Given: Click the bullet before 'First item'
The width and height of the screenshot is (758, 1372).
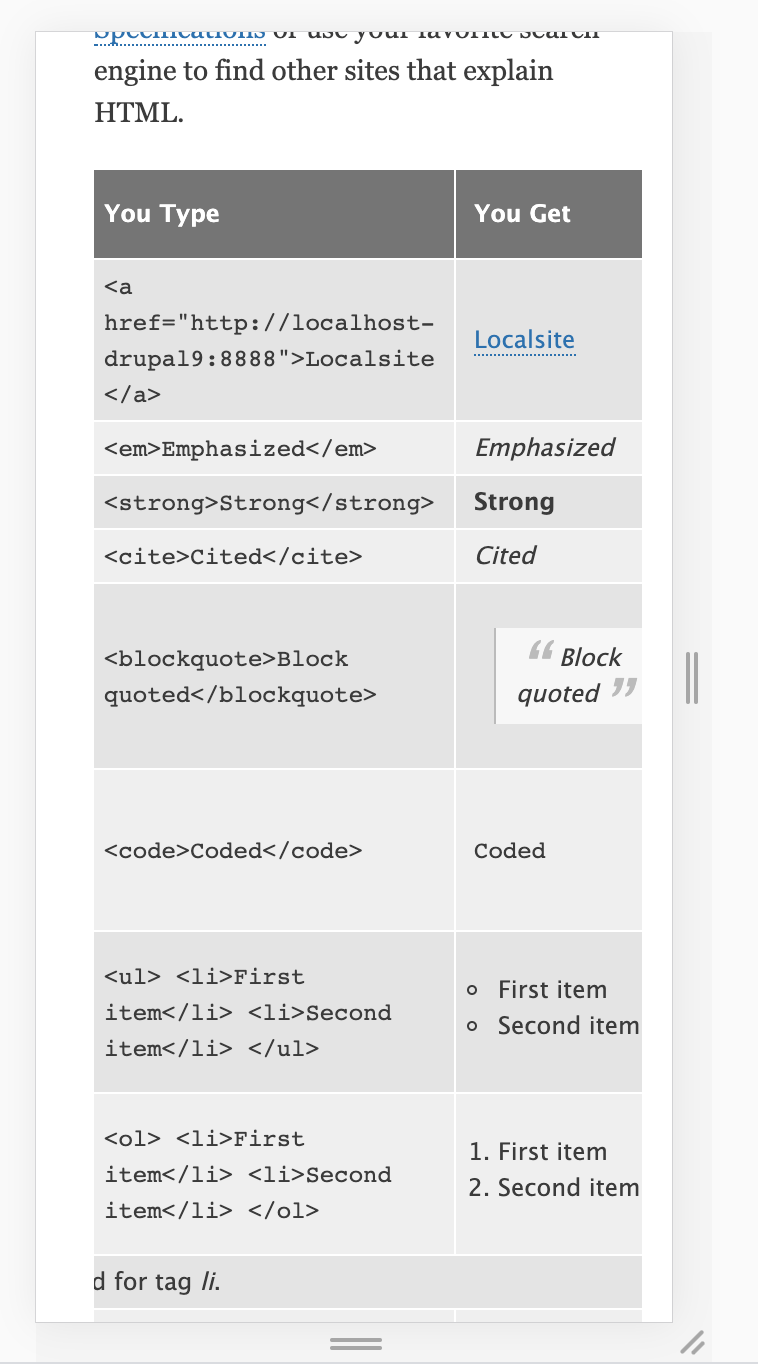Looking at the screenshot, I should 472,990.
